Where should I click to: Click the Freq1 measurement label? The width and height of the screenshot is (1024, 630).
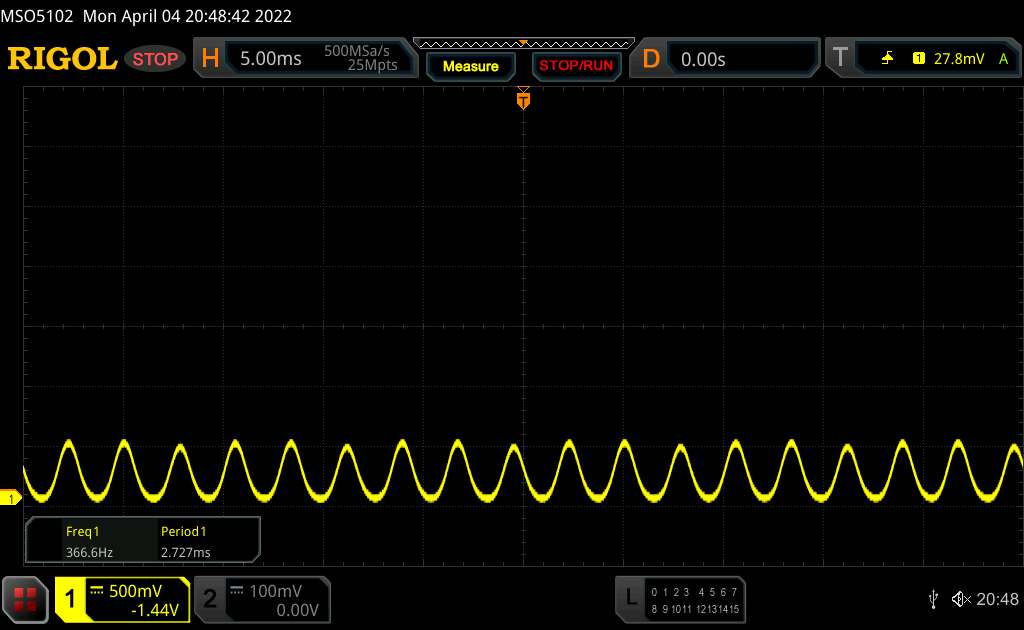tap(82, 531)
